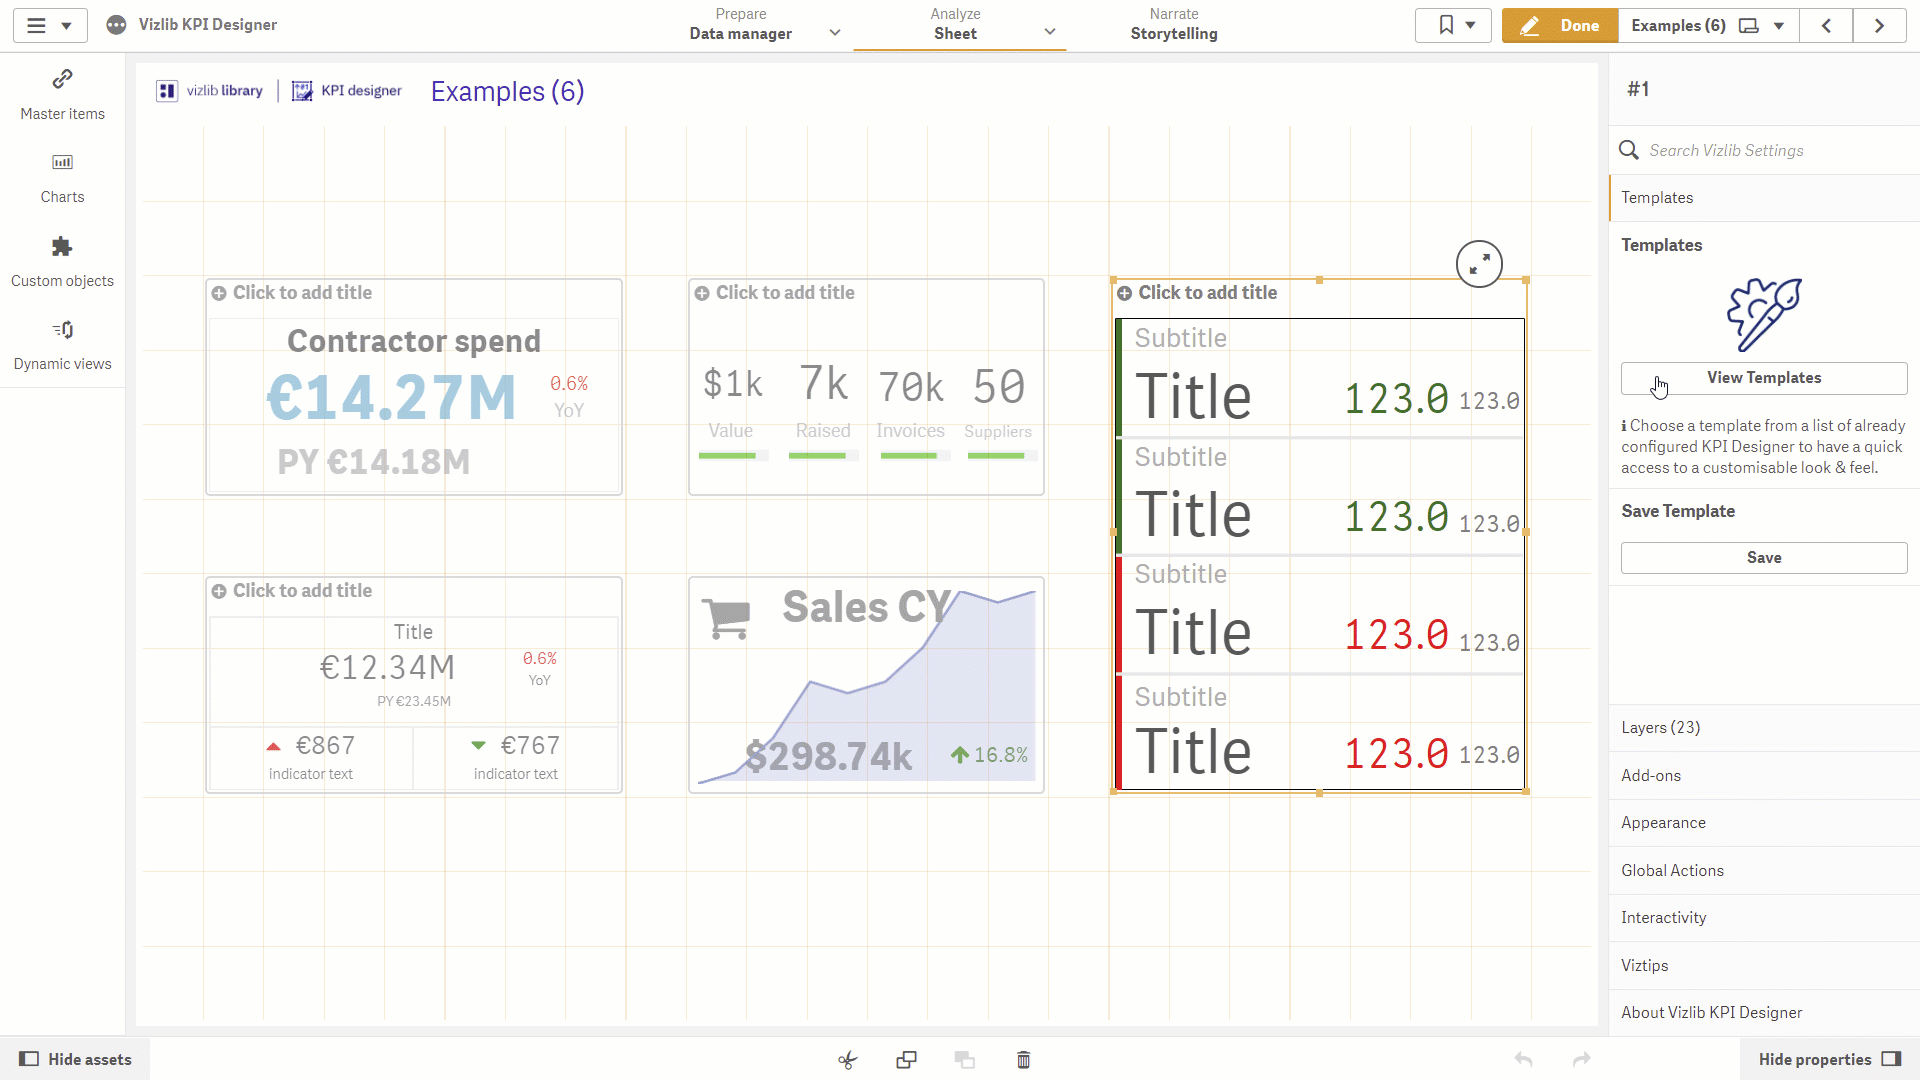Viewport: 1920px width, 1080px height.
Task: Open the Charts asset panel
Action: (x=62, y=179)
